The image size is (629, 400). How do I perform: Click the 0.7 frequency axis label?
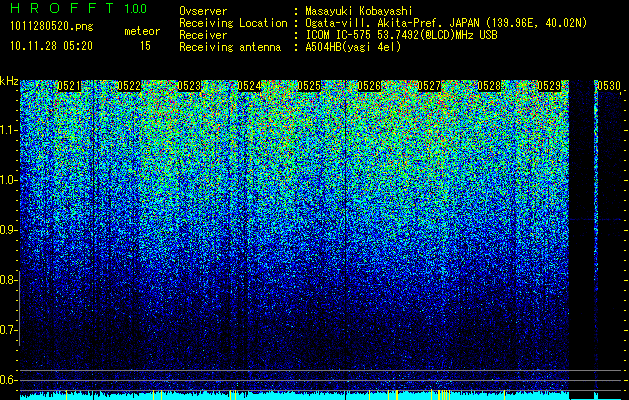(x=9, y=330)
